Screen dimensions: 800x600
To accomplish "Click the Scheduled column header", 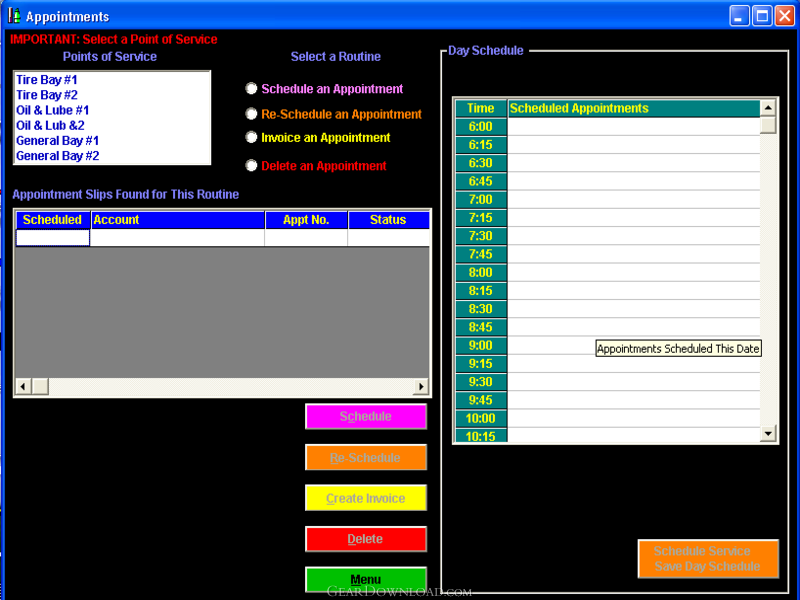I will pos(53,220).
